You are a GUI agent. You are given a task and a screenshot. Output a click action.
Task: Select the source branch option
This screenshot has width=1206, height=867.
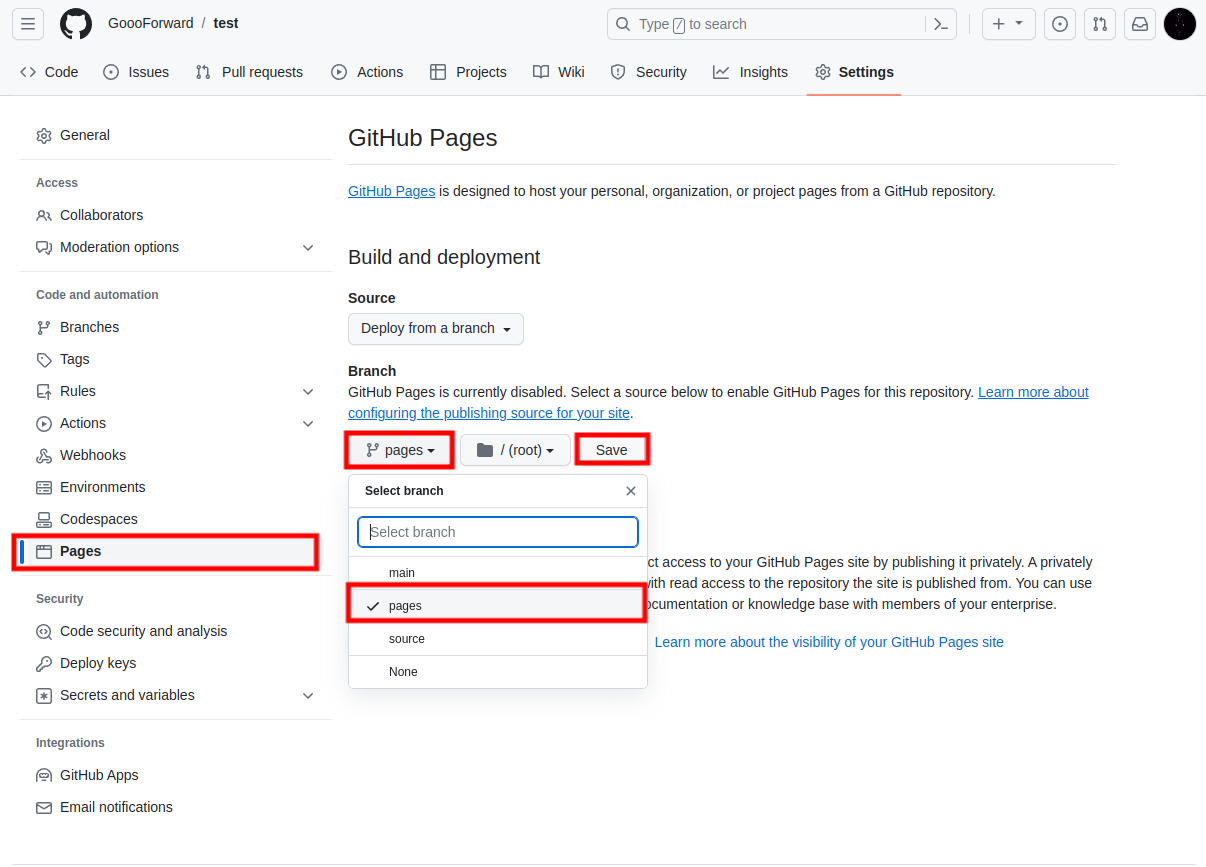(x=498, y=639)
